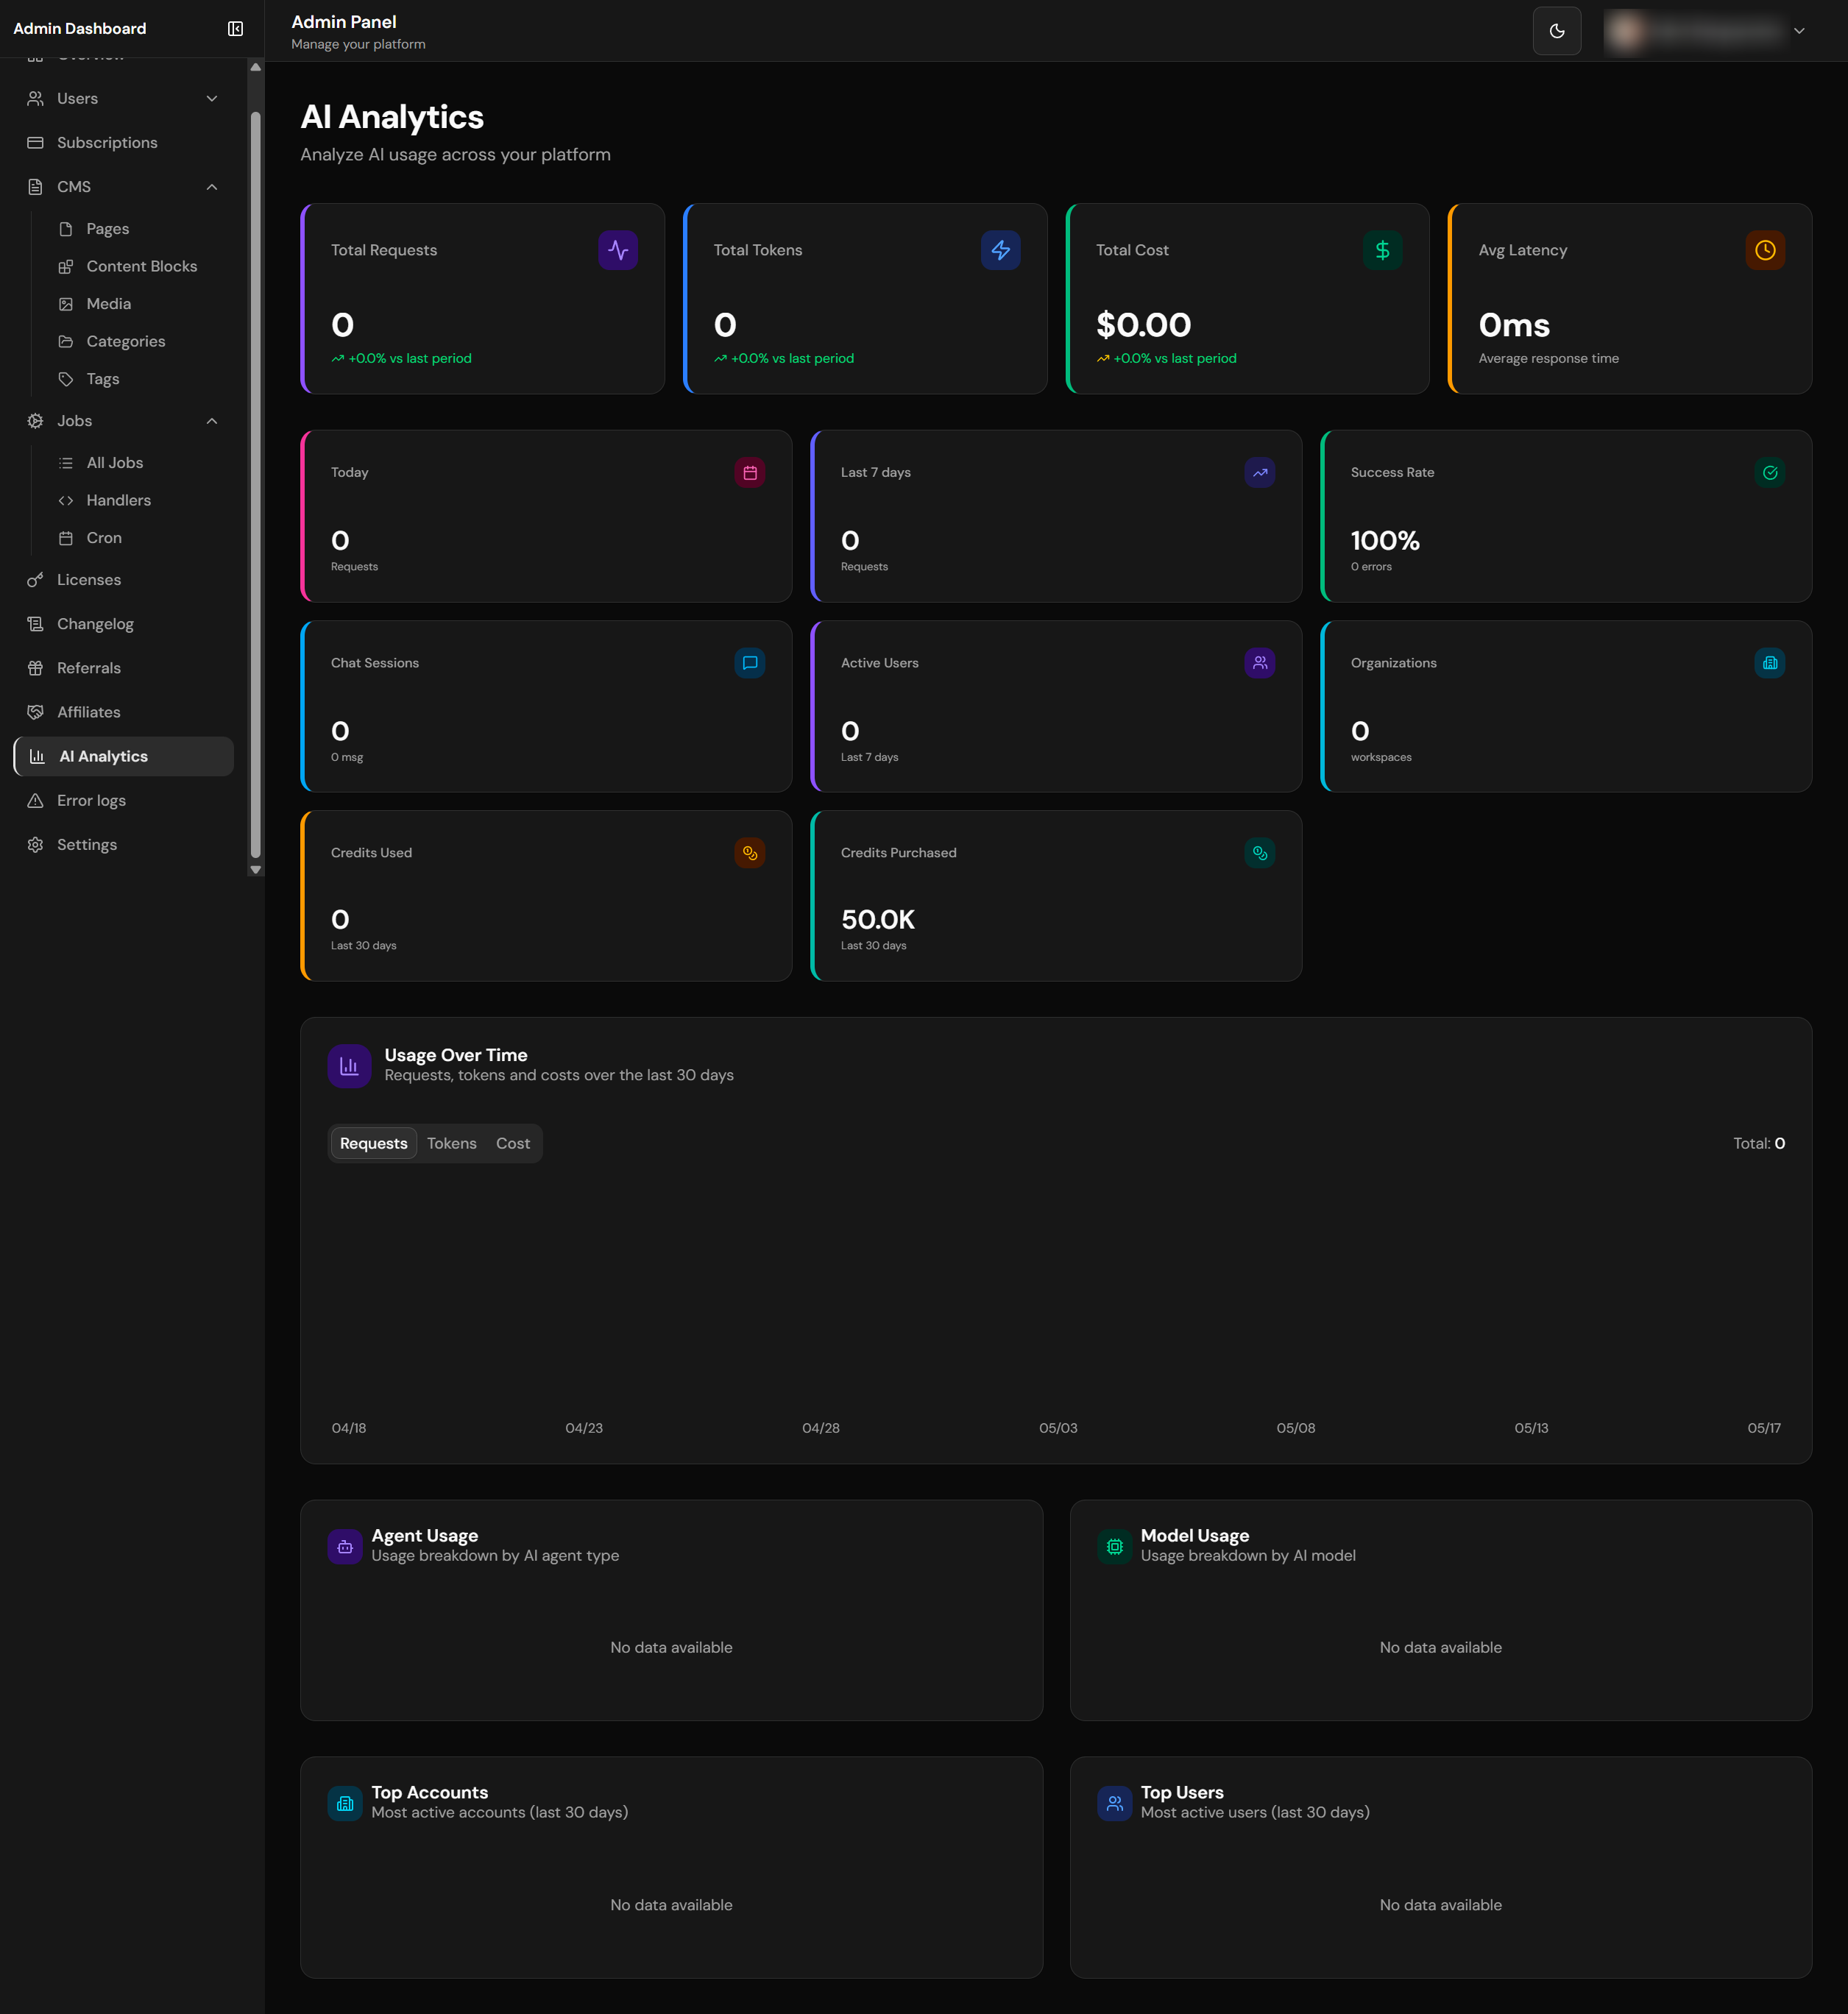The image size is (1848, 2014).
Task: Click the 50.0K credits purchased value
Action: pyautogui.click(x=878, y=920)
